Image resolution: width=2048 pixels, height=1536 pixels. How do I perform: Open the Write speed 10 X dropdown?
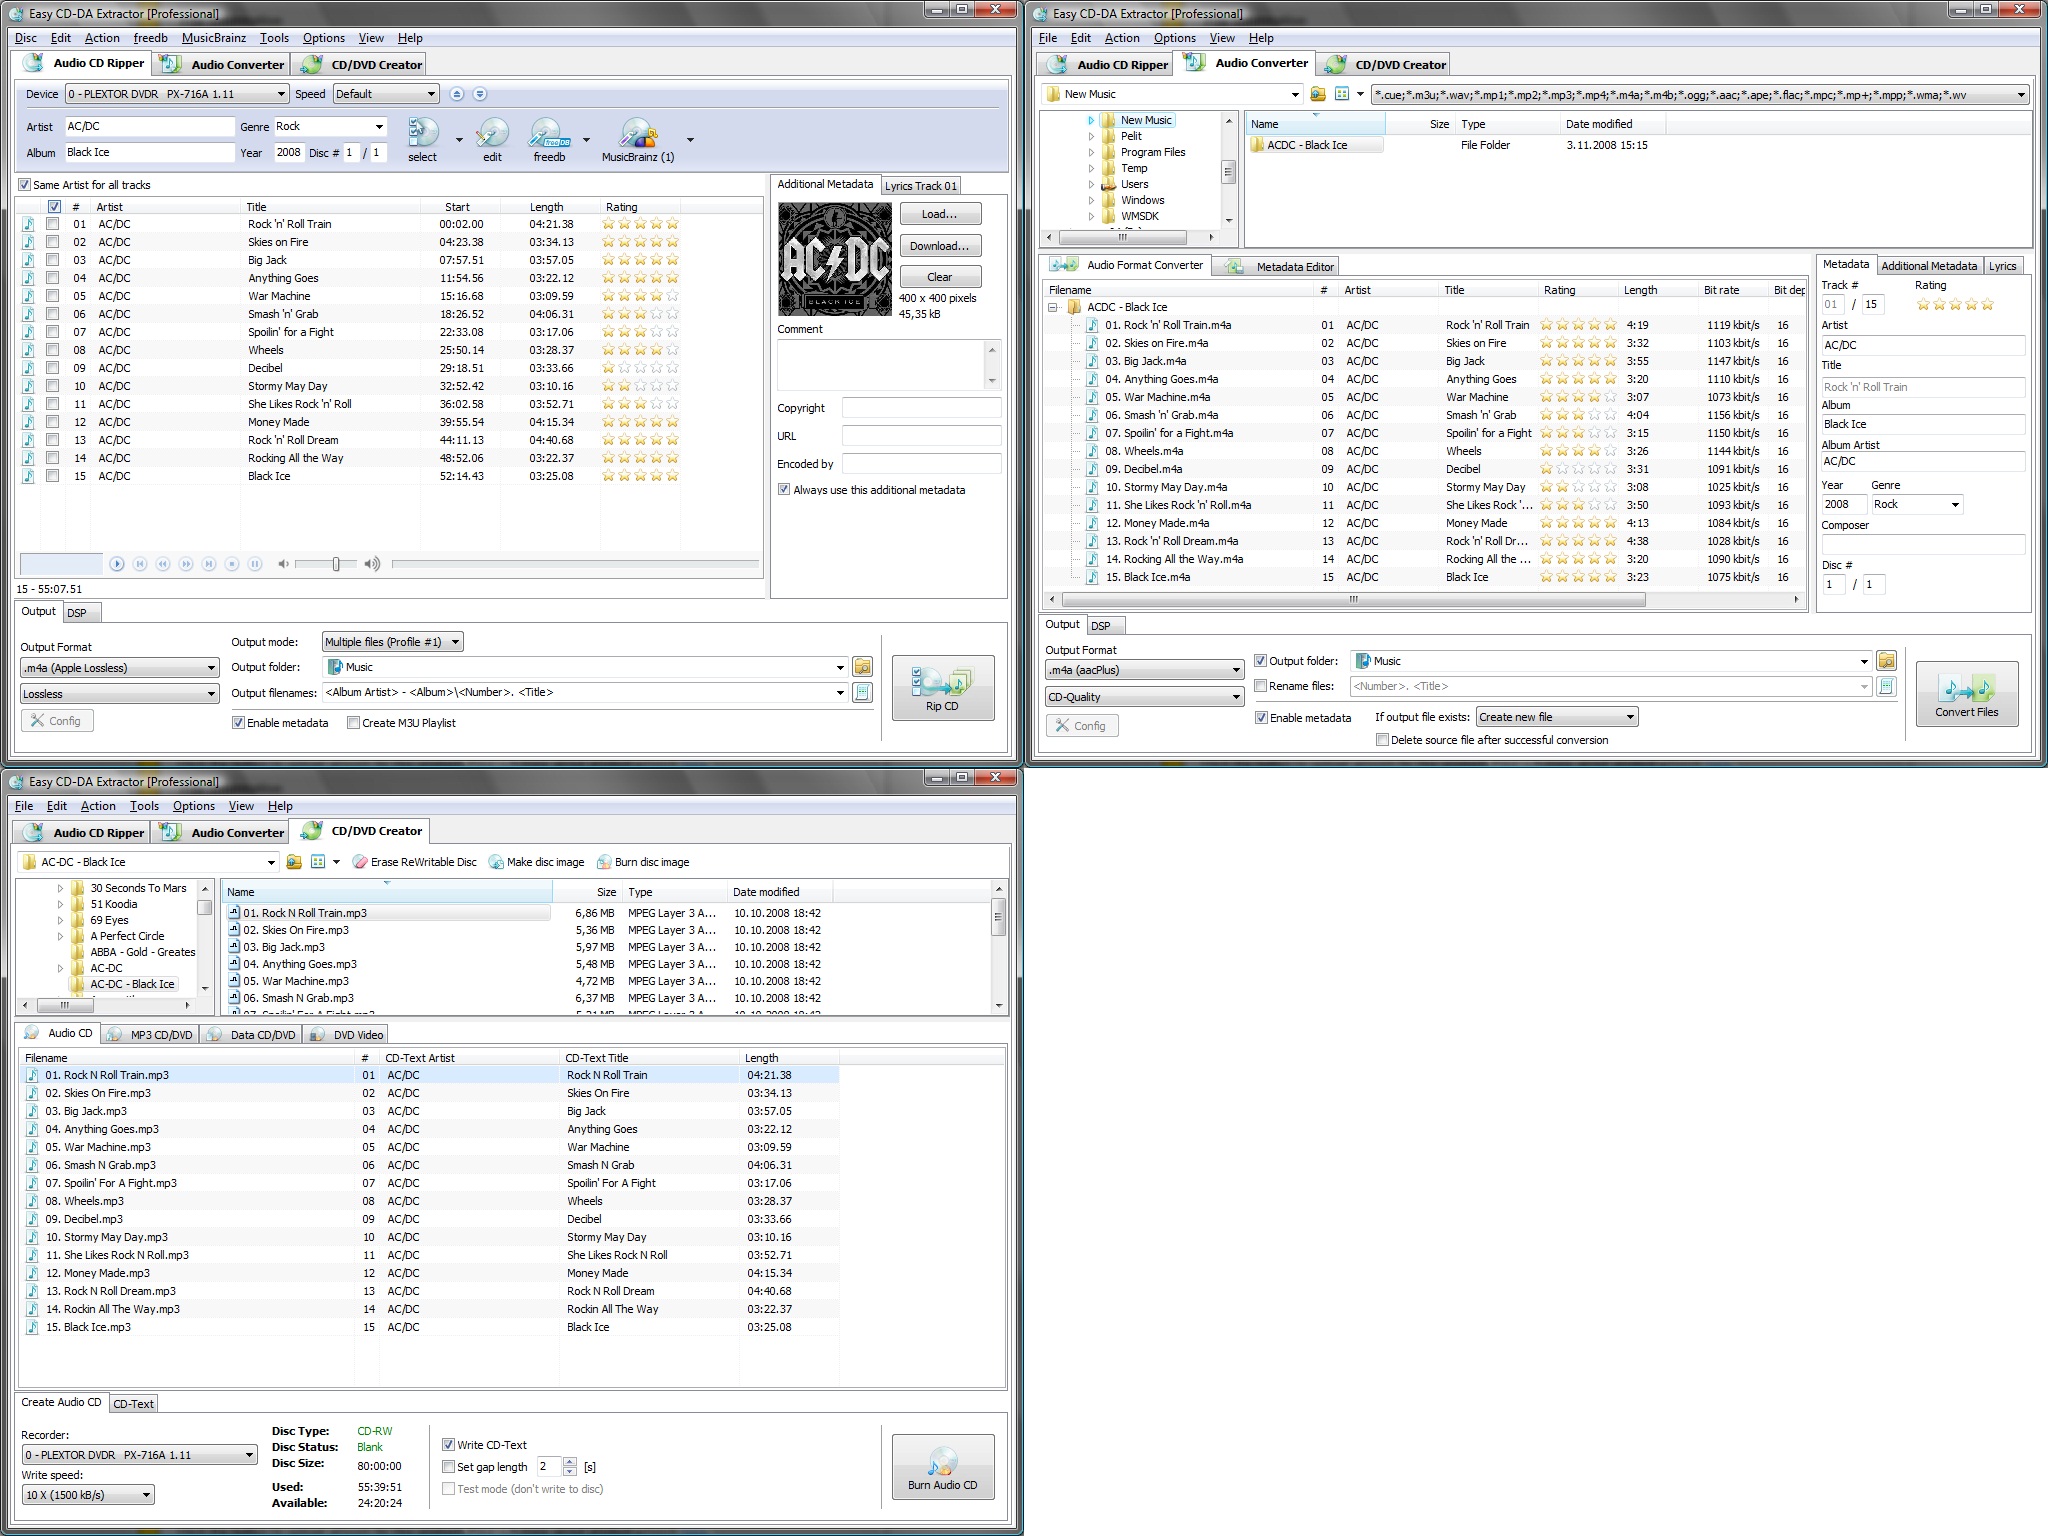88,1495
